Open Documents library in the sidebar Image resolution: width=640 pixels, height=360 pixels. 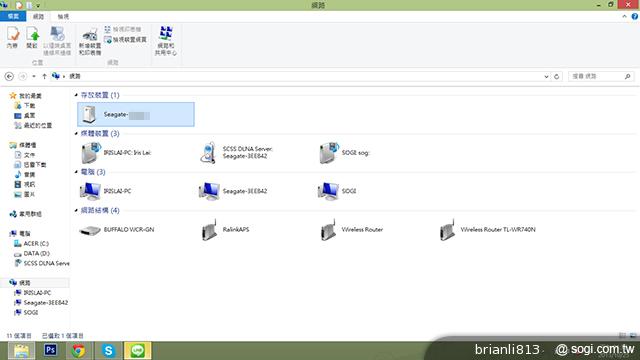[x=24, y=155]
